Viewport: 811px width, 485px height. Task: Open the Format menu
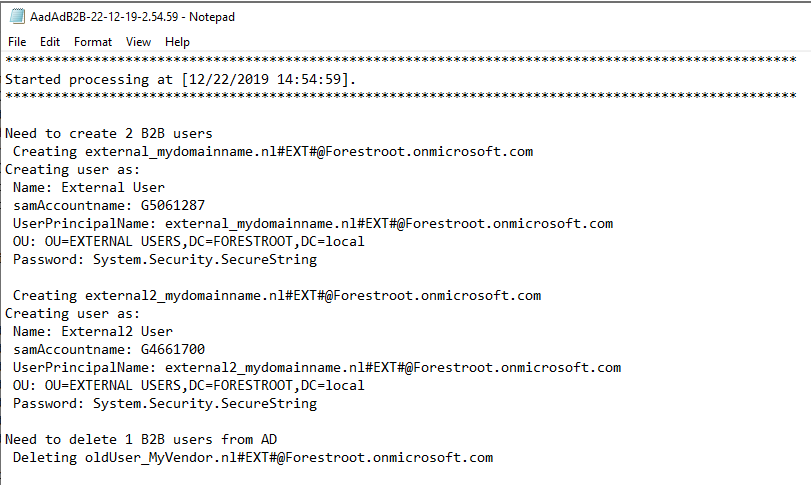[x=93, y=42]
